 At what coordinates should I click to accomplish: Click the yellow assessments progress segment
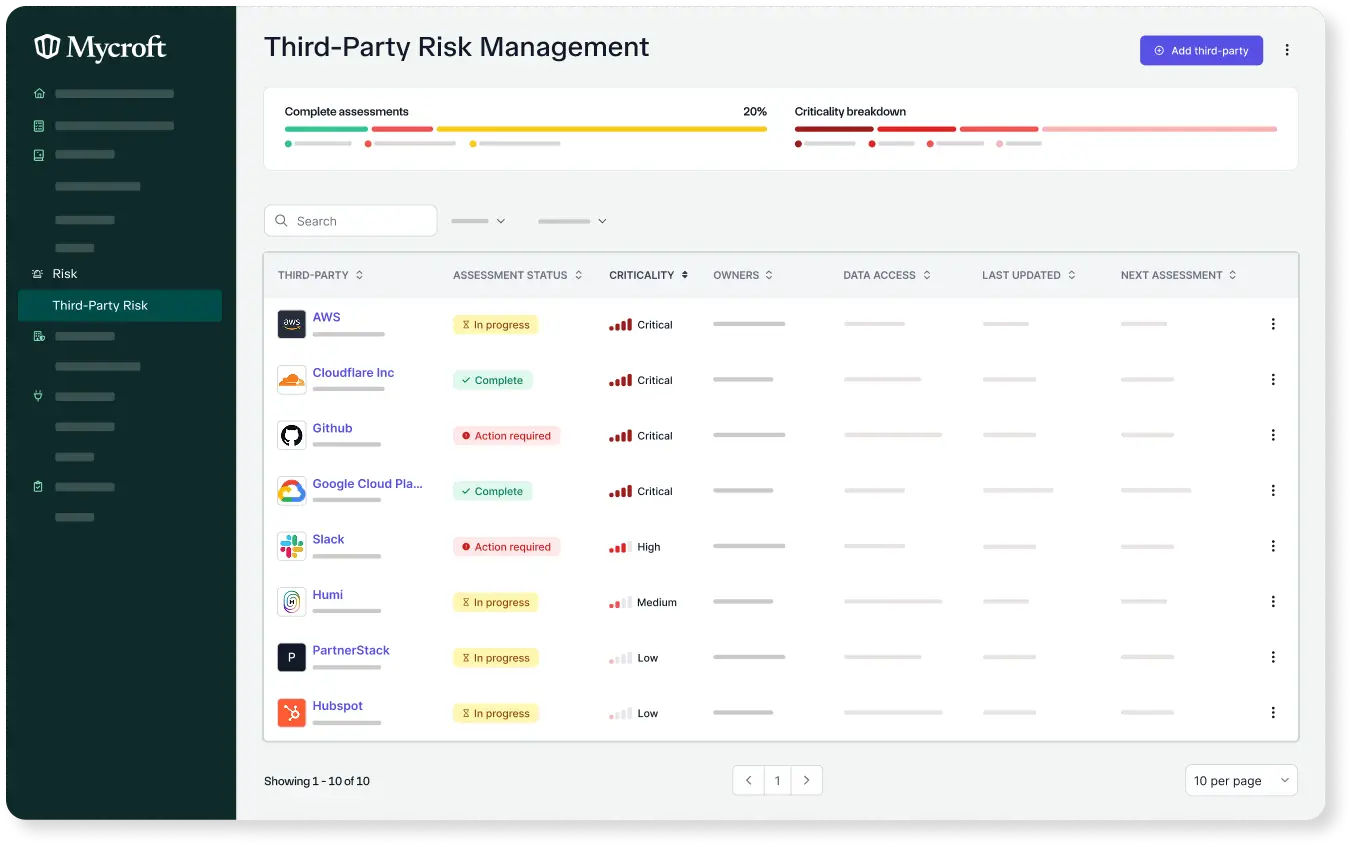pyautogui.click(x=602, y=129)
